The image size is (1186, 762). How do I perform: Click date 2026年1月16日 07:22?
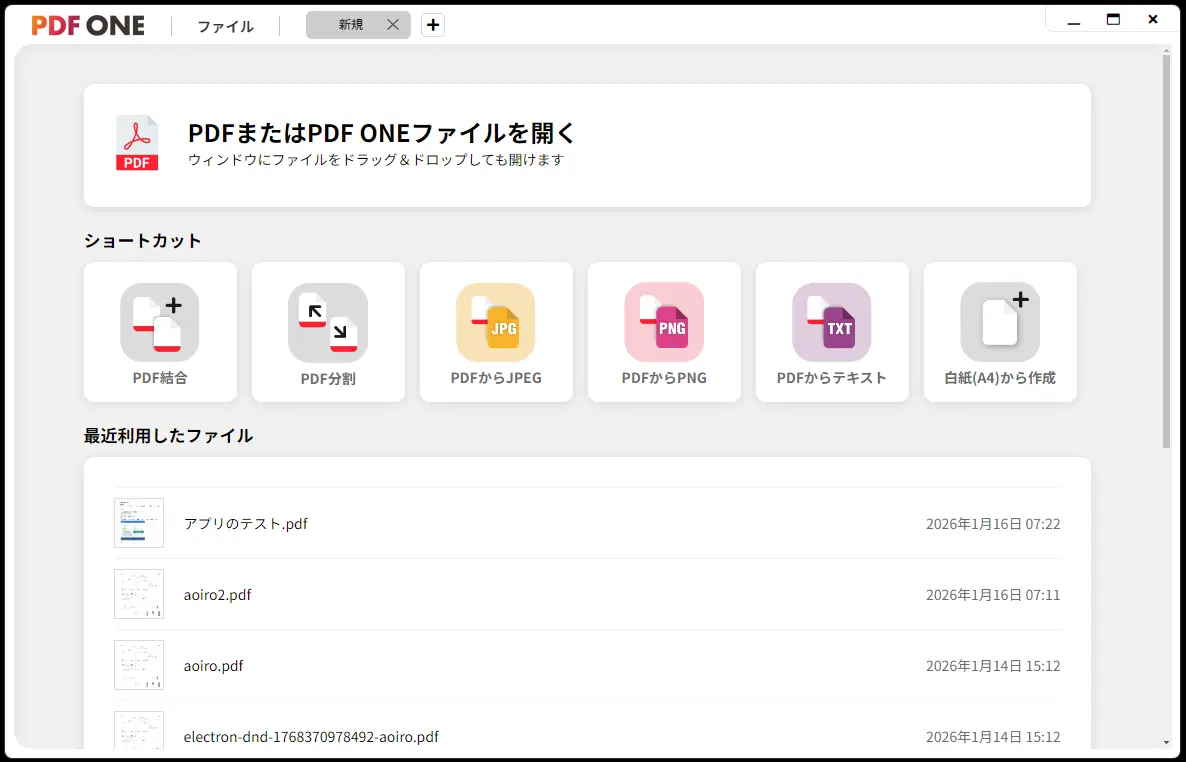[x=993, y=524]
